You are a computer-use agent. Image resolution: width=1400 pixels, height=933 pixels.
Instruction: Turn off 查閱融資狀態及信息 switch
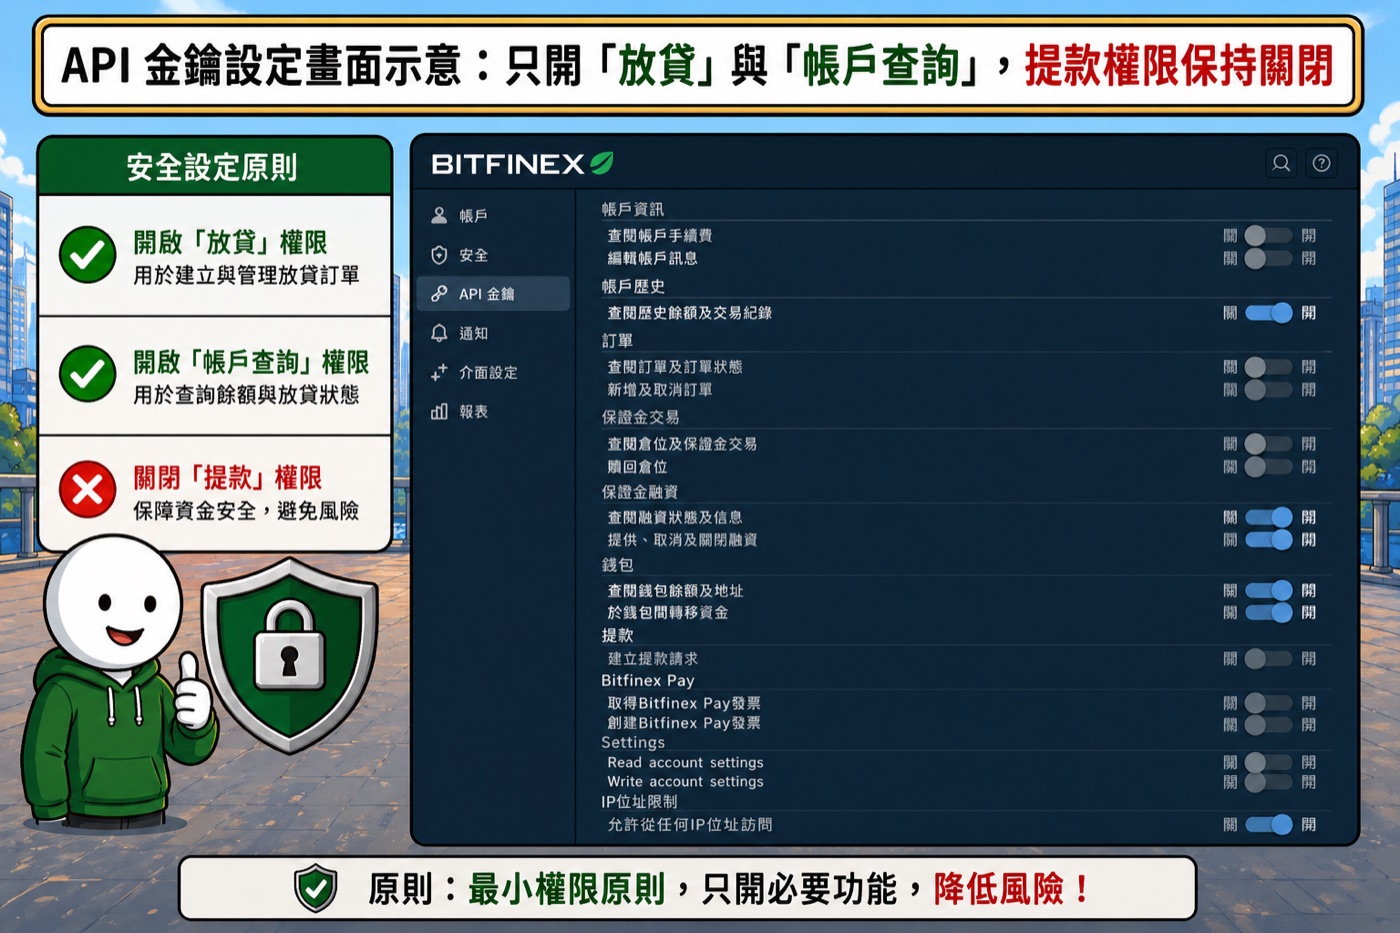(x=1268, y=517)
